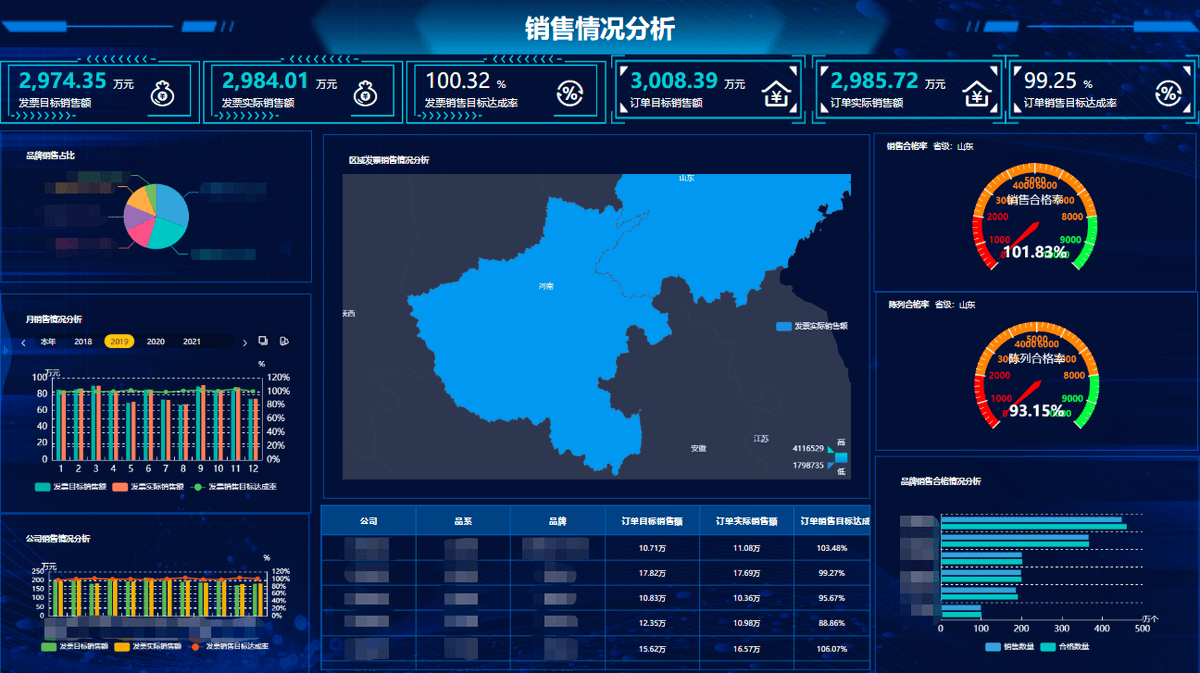Toggle 发票实际销售额 legend in 公司销售情况分析 chart
Screen dimensions: 1200x673
tap(148, 647)
